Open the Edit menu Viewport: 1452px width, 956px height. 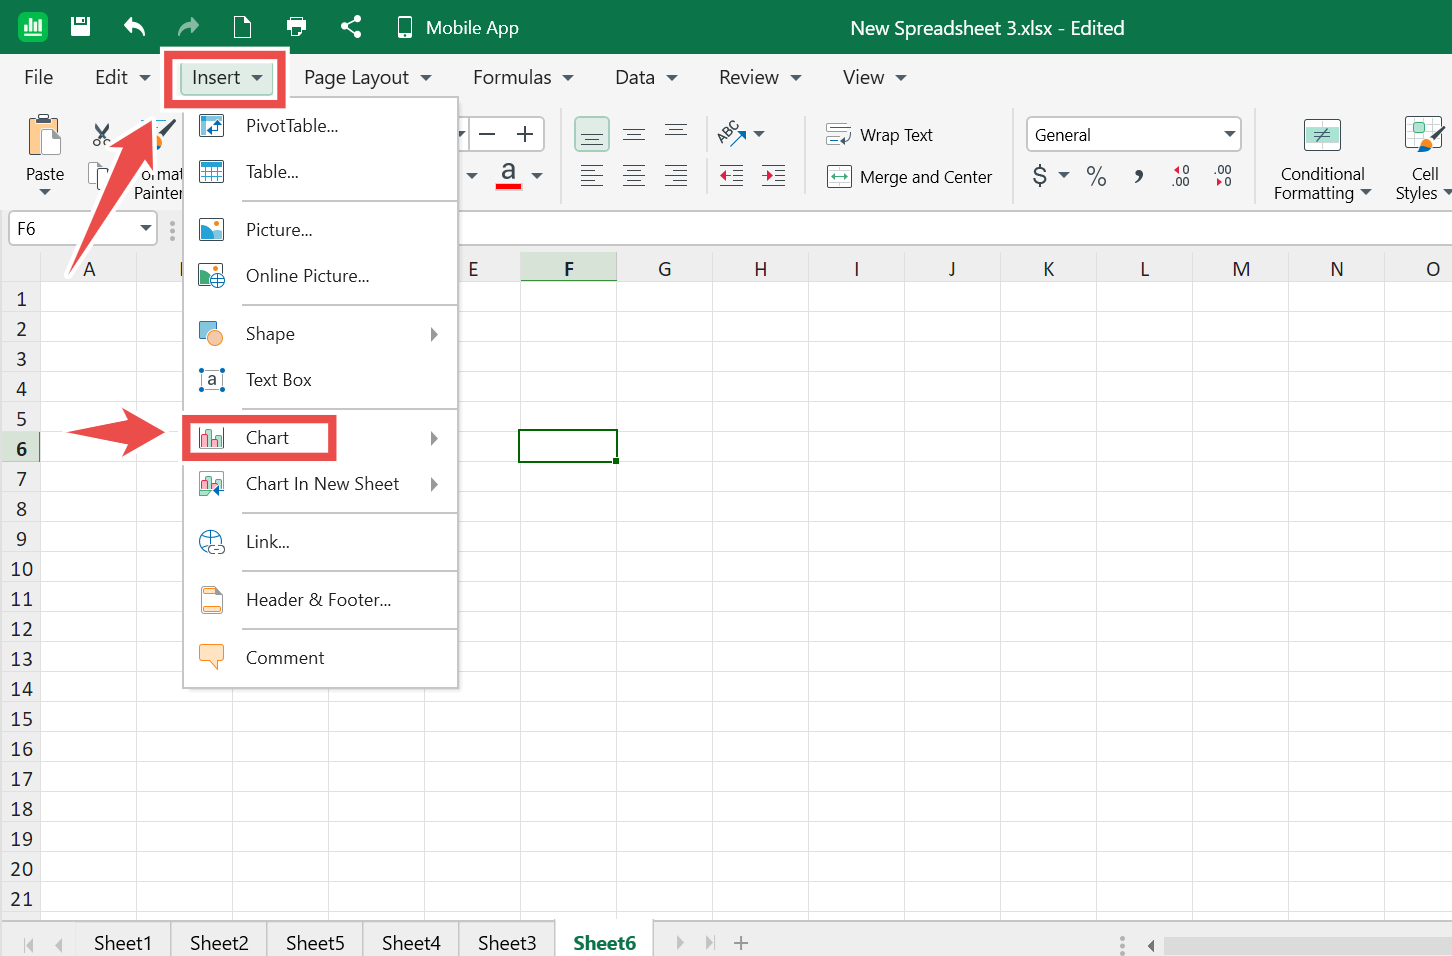(122, 77)
